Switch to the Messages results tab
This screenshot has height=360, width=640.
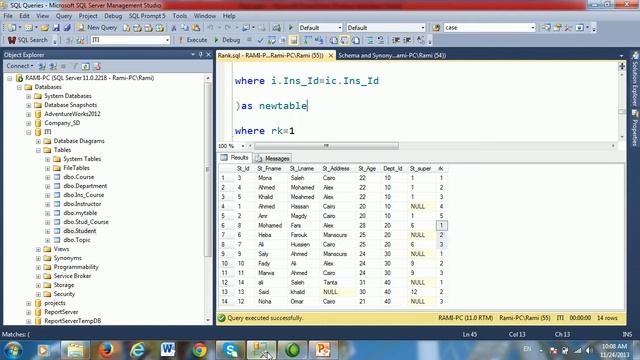(x=272, y=158)
